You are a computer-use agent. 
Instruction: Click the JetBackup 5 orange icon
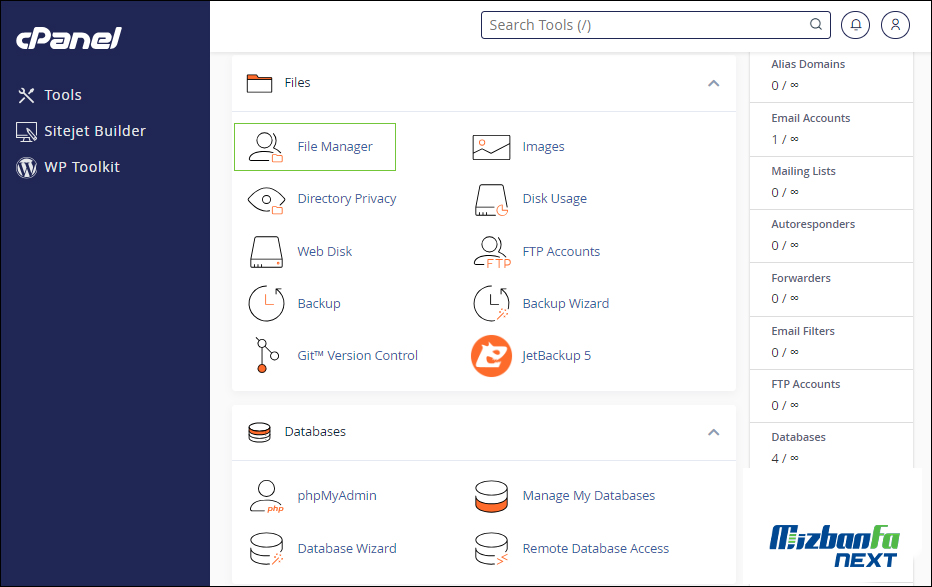click(491, 356)
